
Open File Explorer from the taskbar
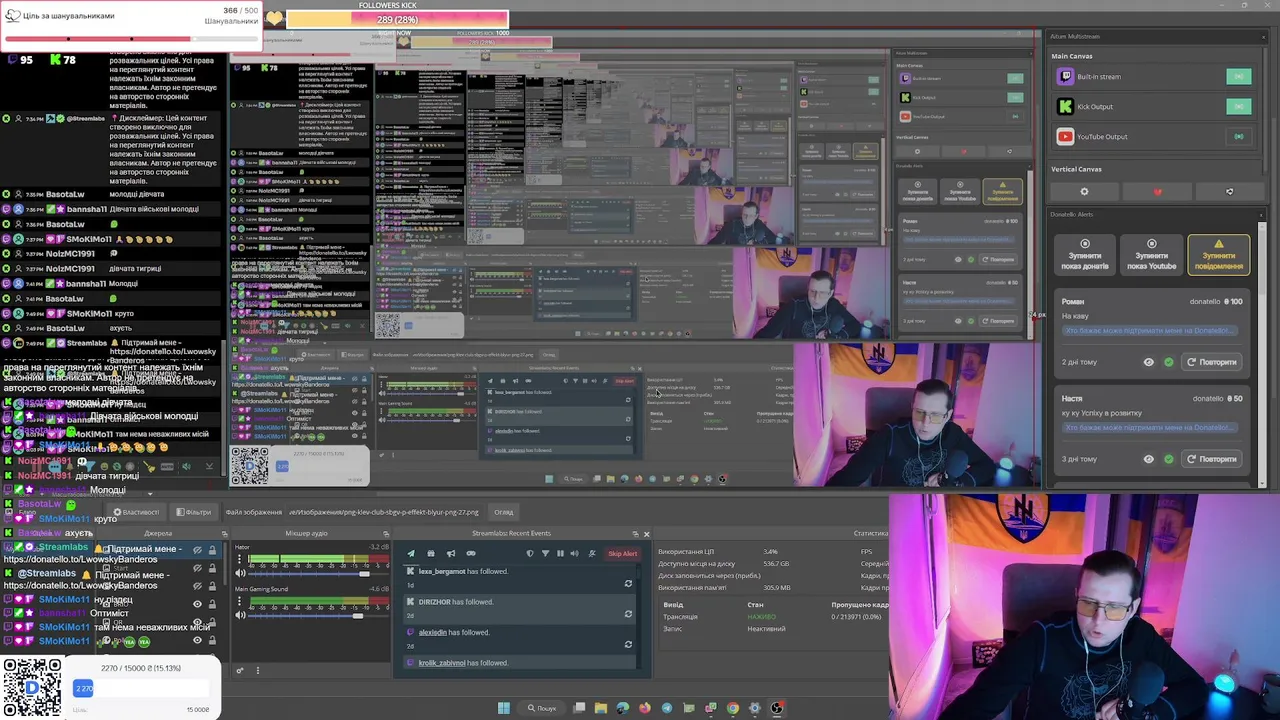coord(600,708)
